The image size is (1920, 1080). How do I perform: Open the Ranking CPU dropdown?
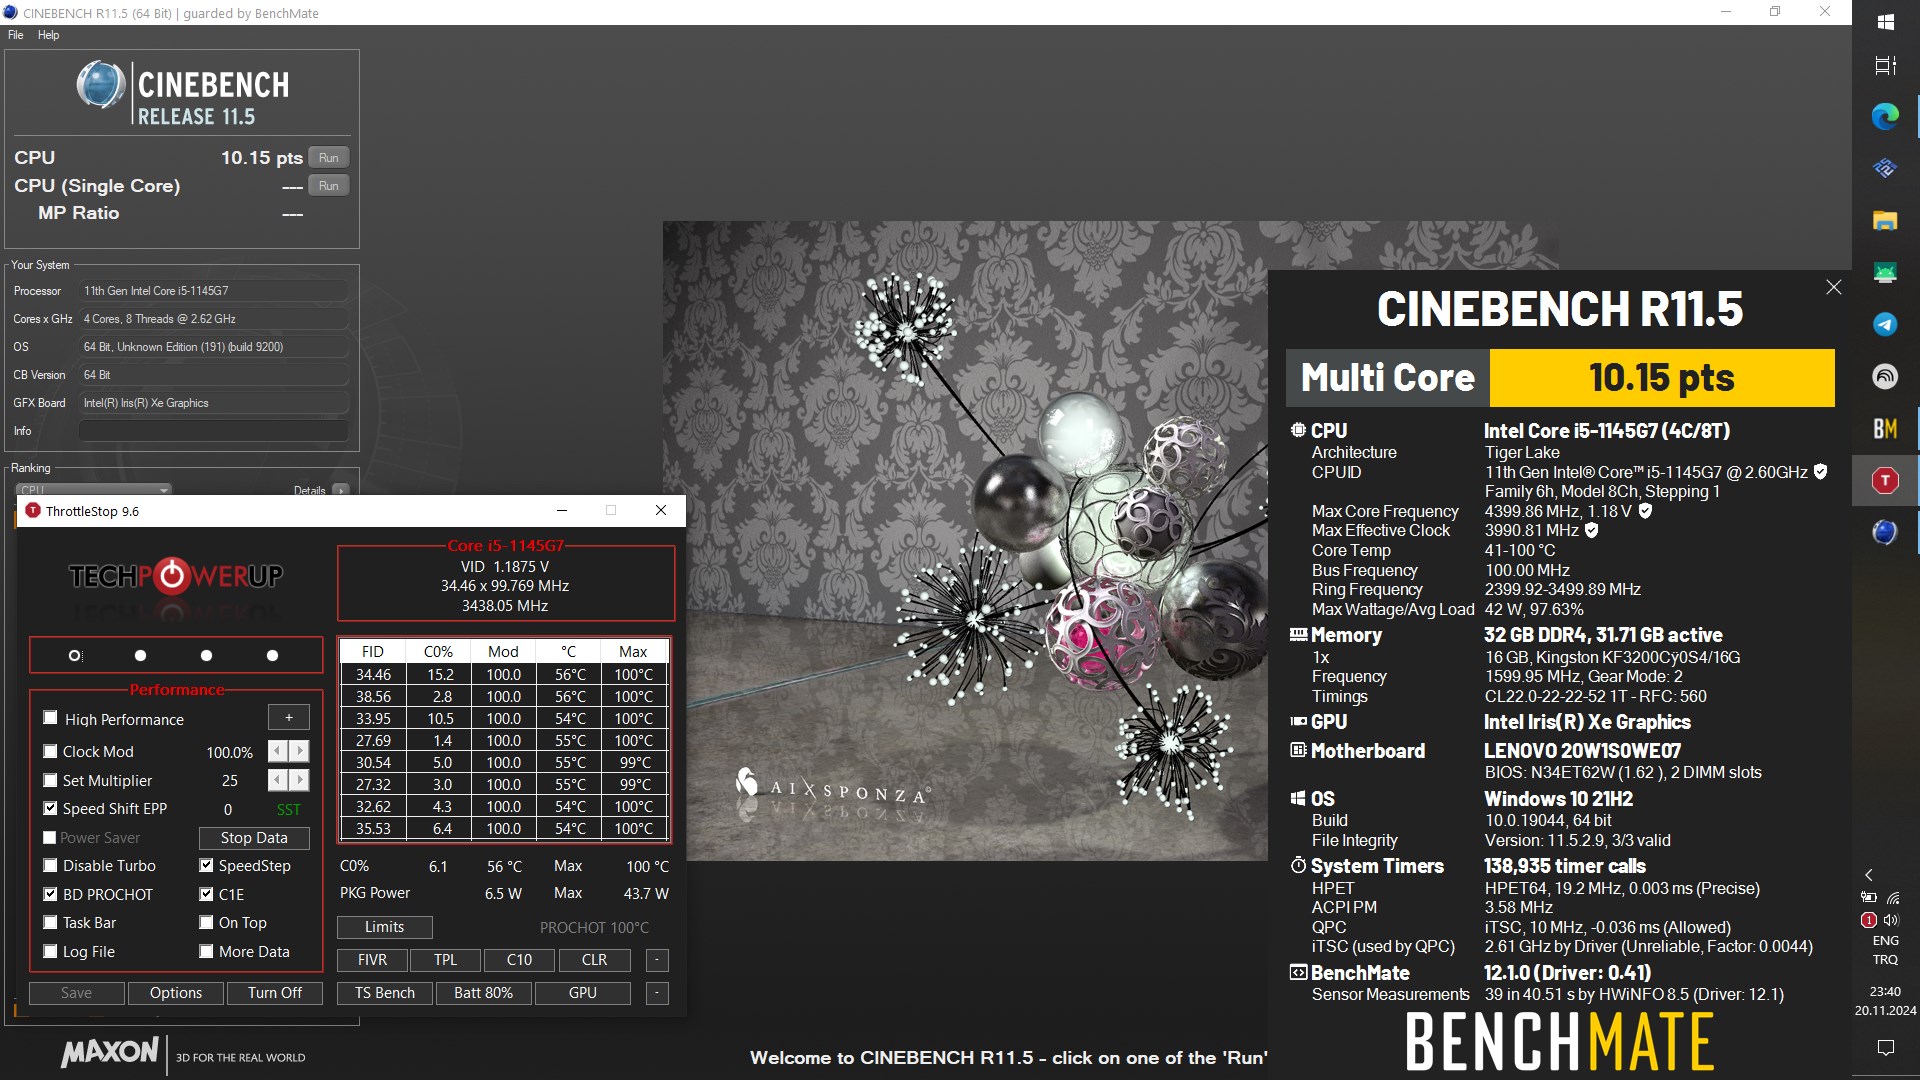[95, 490]
